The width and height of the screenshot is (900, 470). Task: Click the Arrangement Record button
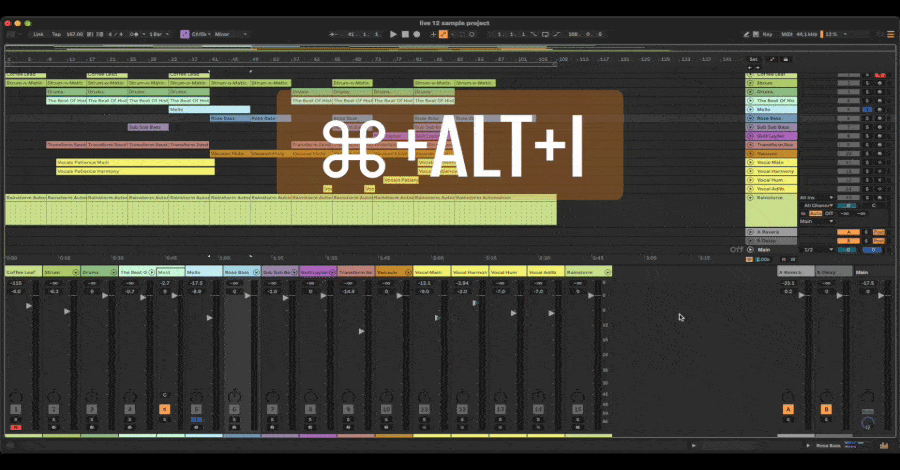click(417, 34)
